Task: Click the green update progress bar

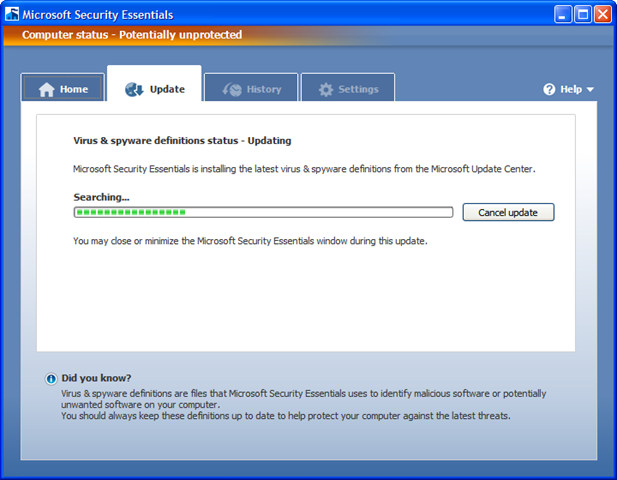Action: (263, 212)
